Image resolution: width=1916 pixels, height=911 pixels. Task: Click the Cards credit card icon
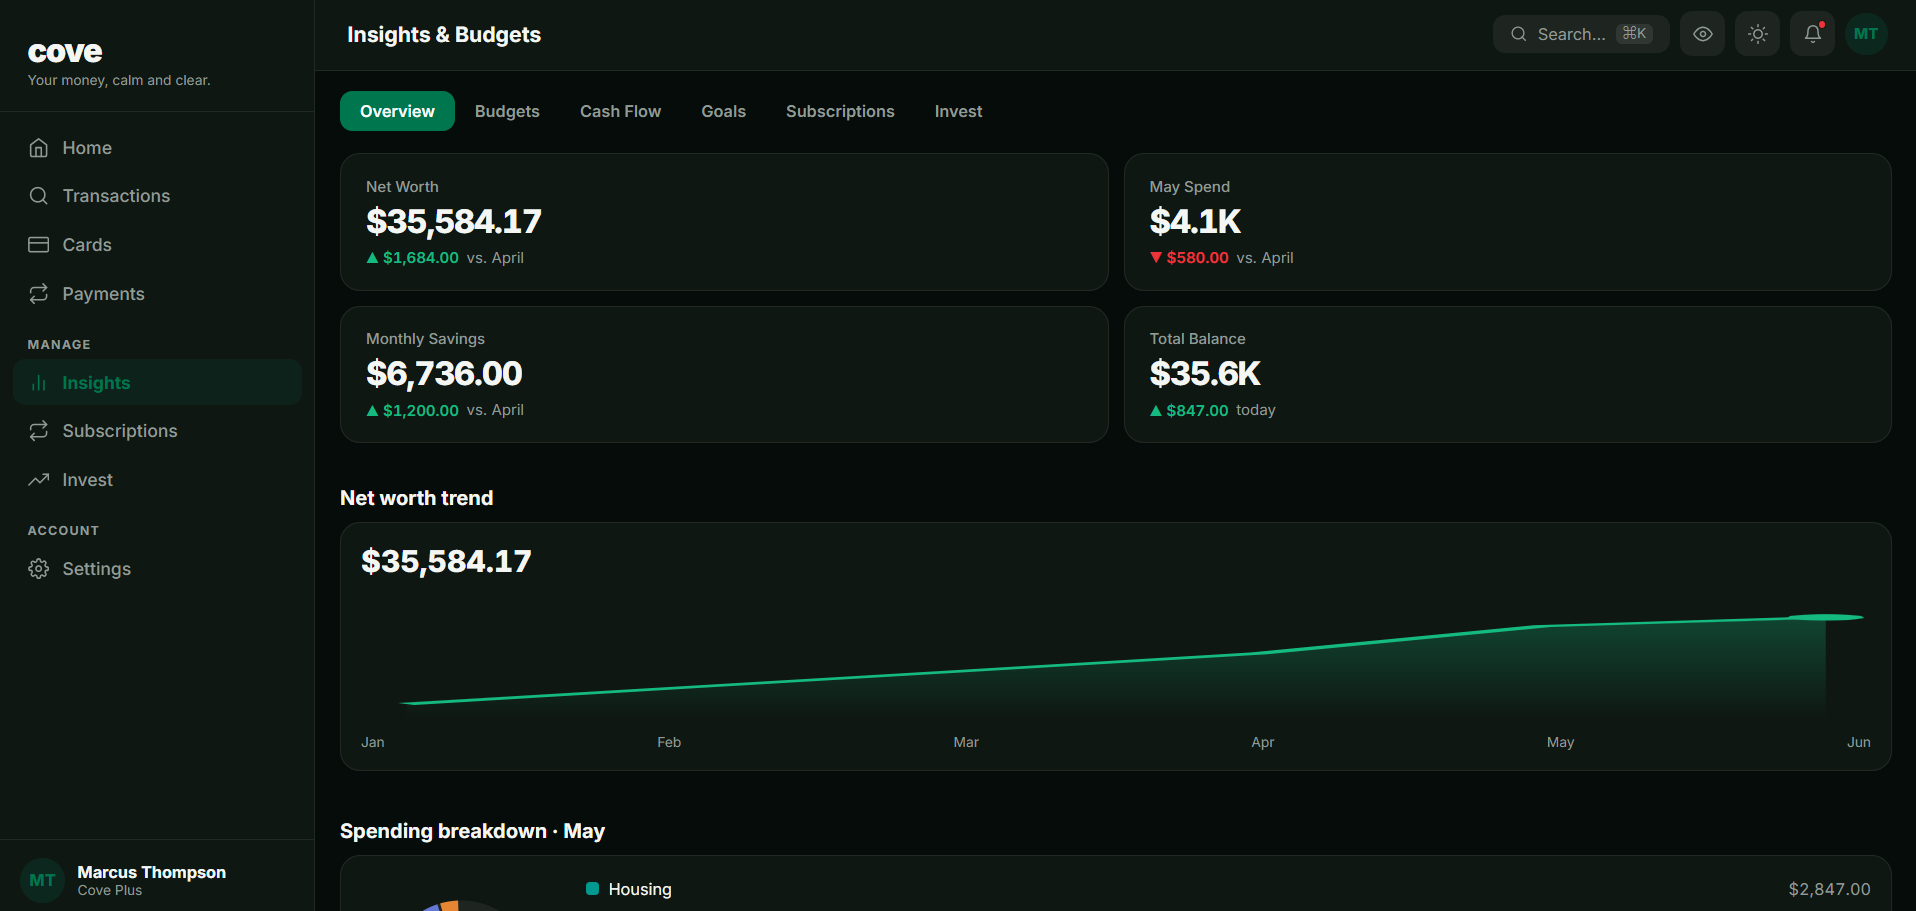[x=38, y=245]
